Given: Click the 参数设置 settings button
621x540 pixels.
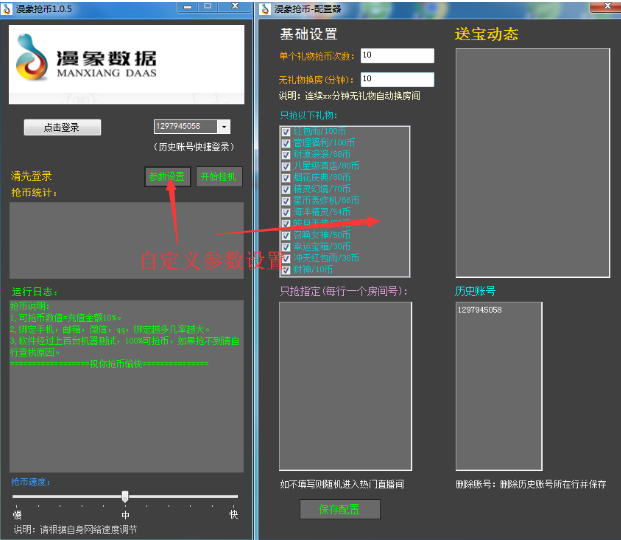Looking at the screenshot, I should tap(167, 177).
